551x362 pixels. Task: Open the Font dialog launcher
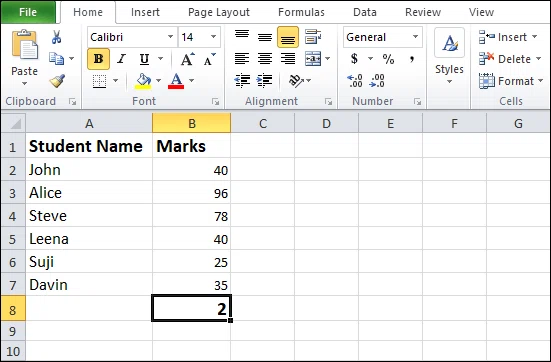click(x=215, y=102)
